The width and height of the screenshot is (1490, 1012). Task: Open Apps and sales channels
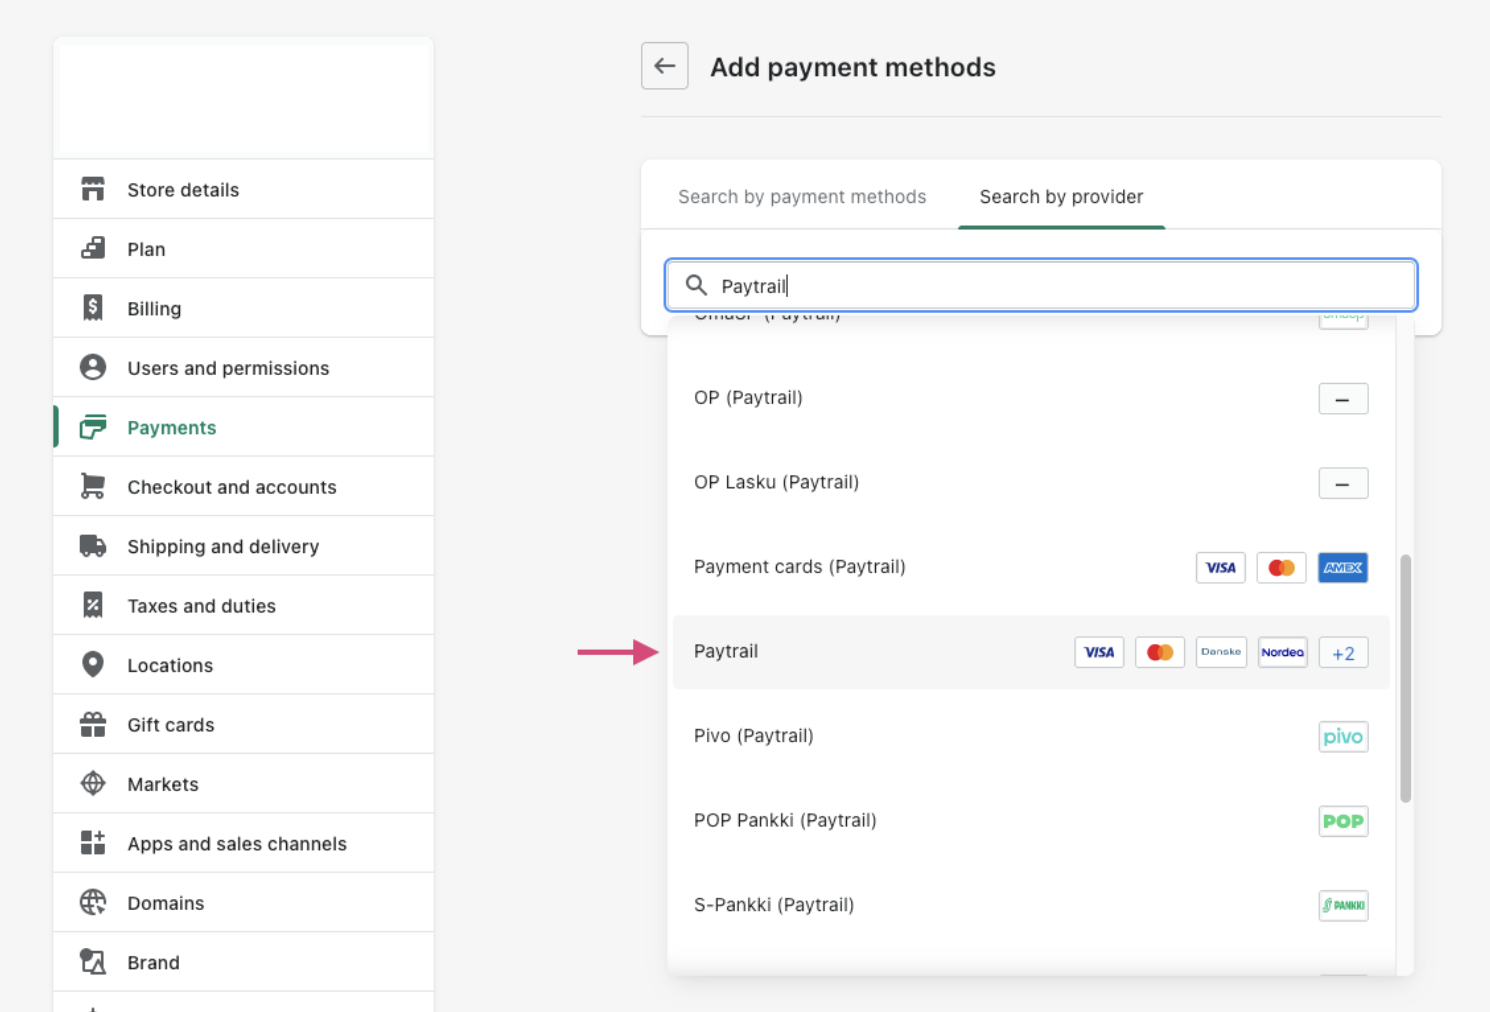(237, 844)
